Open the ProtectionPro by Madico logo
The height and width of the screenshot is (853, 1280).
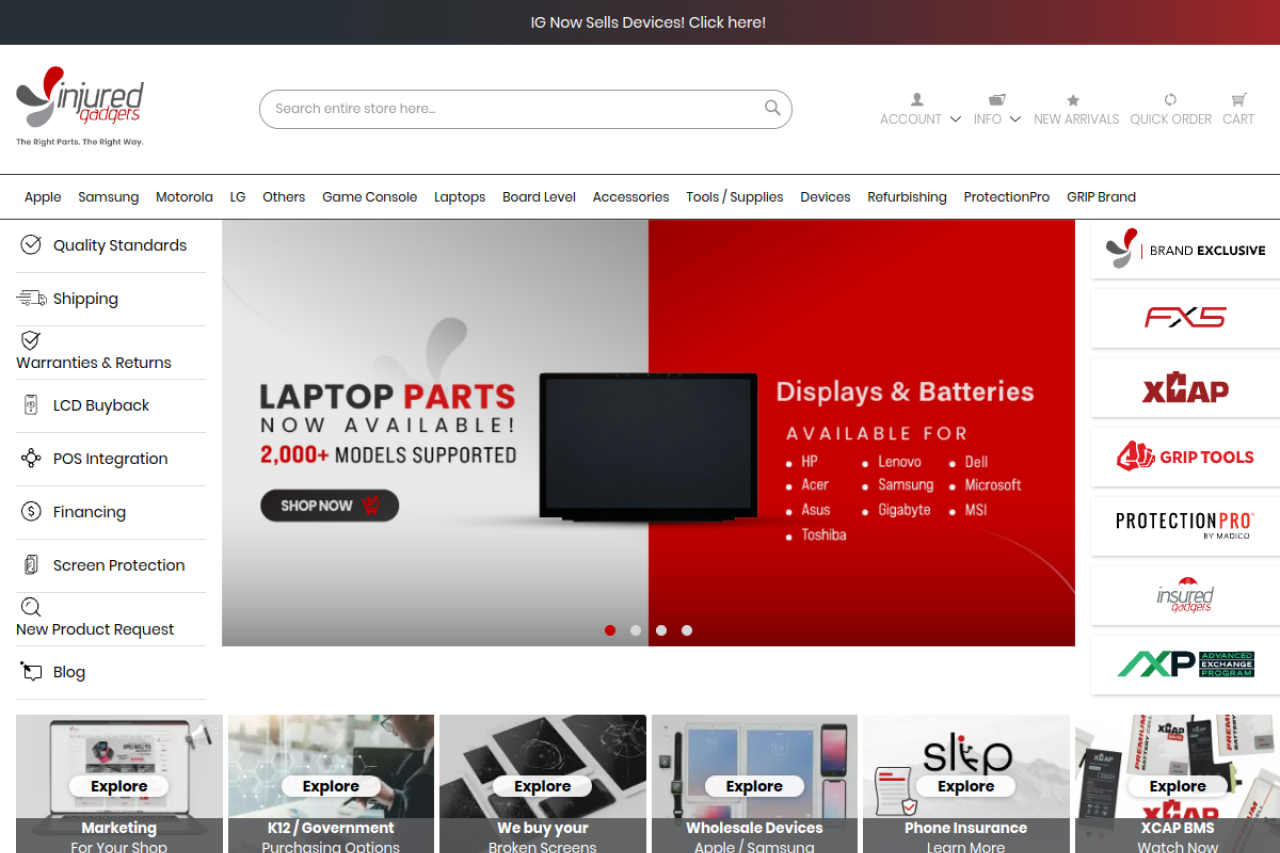click(x=1185, y=526)
